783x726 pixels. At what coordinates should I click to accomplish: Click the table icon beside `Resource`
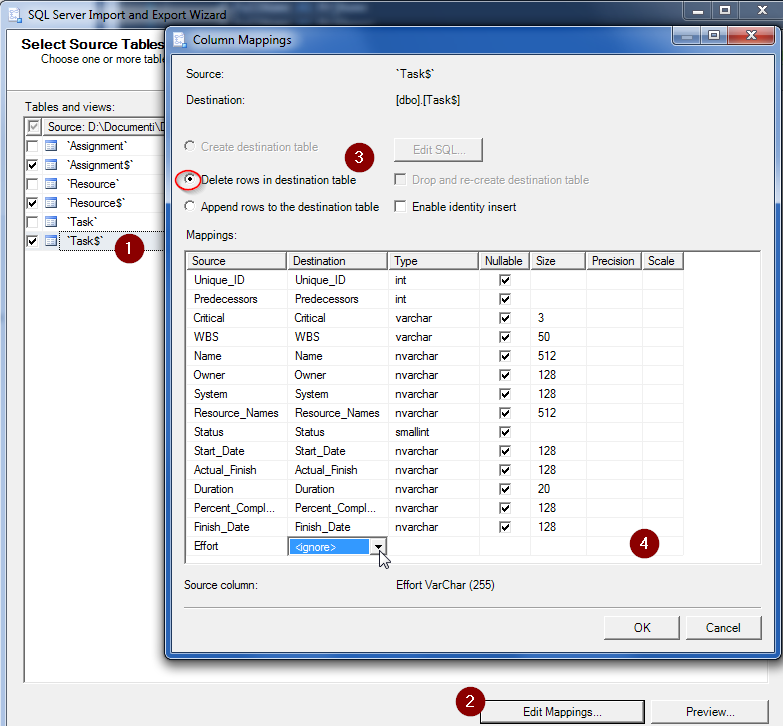[x=51, y=184]
